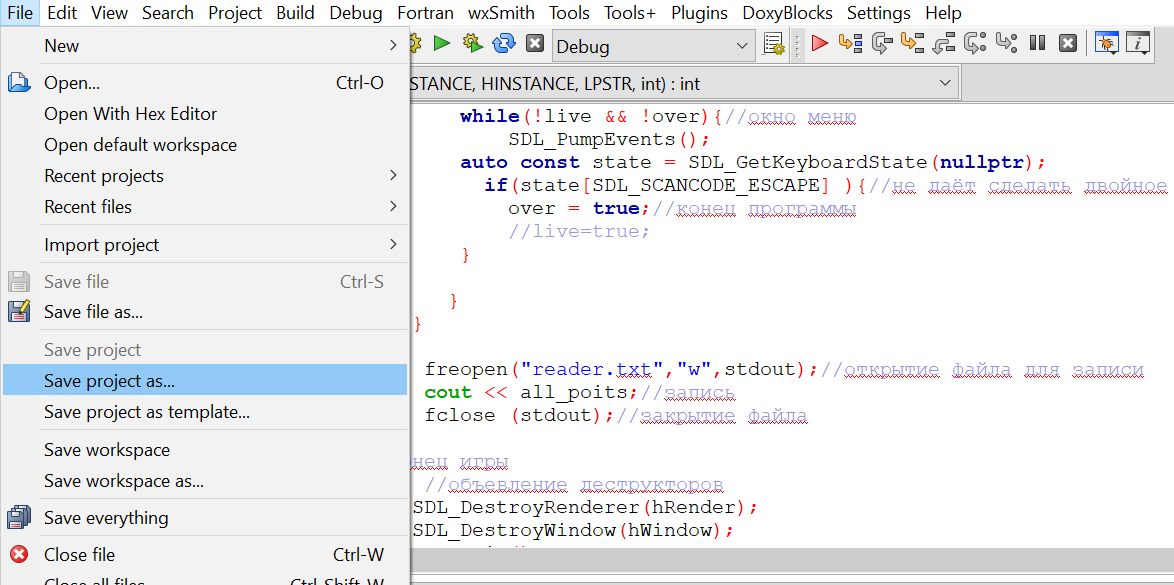The height and width of the screenshot is (585, 1174).
Task: Click the Pause debugger icon
Action: (1037, 44)
